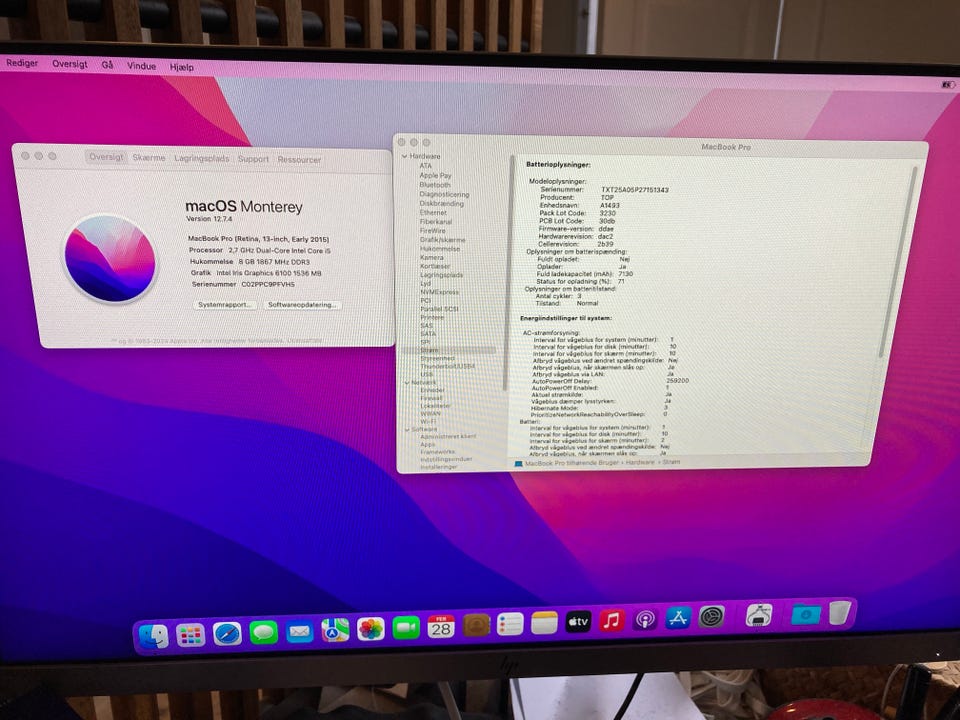Open the Photos app in Dock
This screenshot has height=720, width=960.
click(x=370, y=629)
